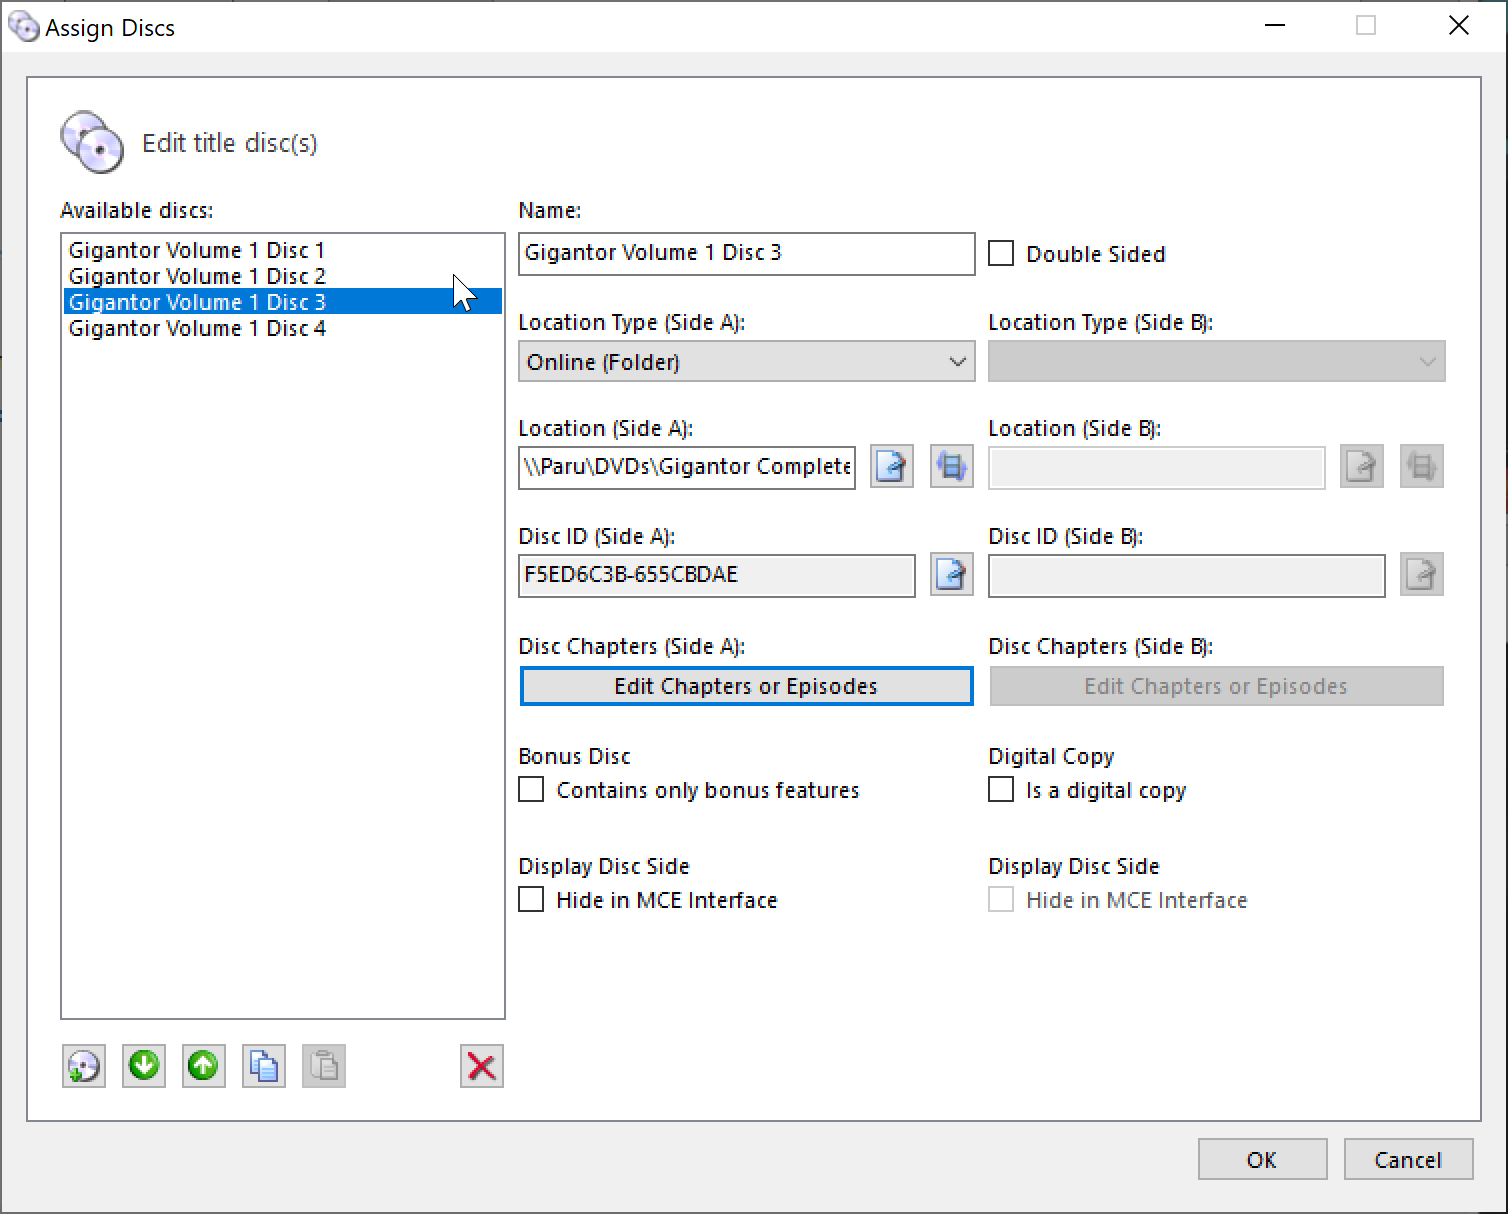Move selected disc up with green arrow
1508x1214 pixels.
(x=204, y=1066)
